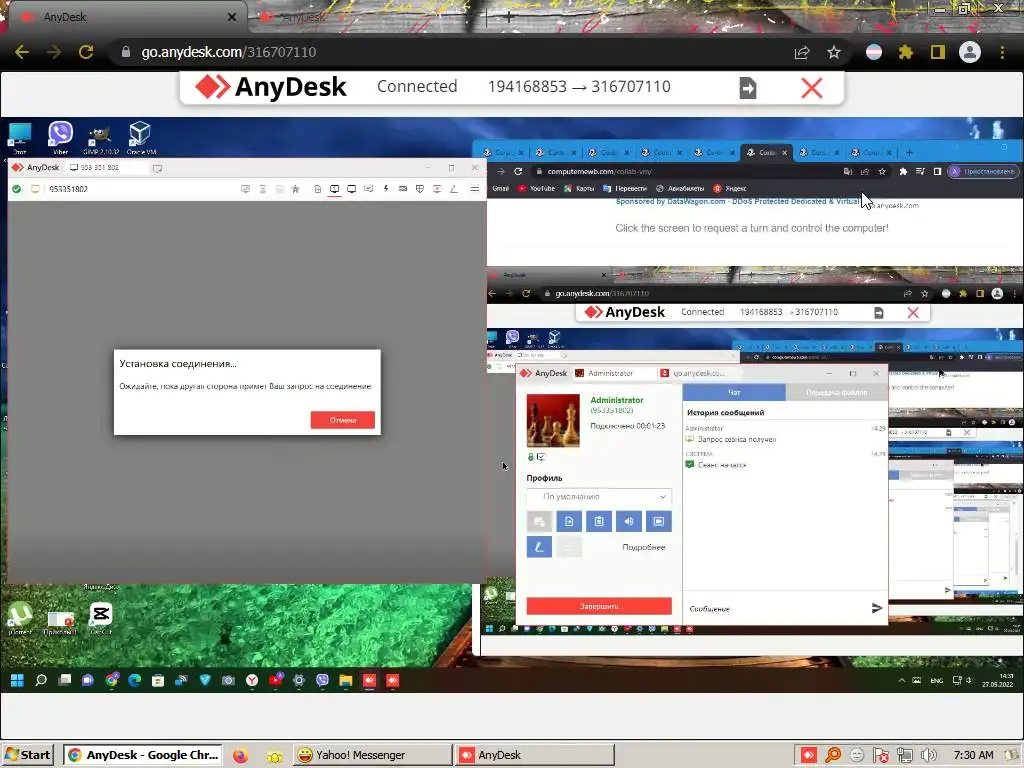Select the active AnyDesk tab in the outer Chrome
The image size is (1024, 768).
coord(129,17)
